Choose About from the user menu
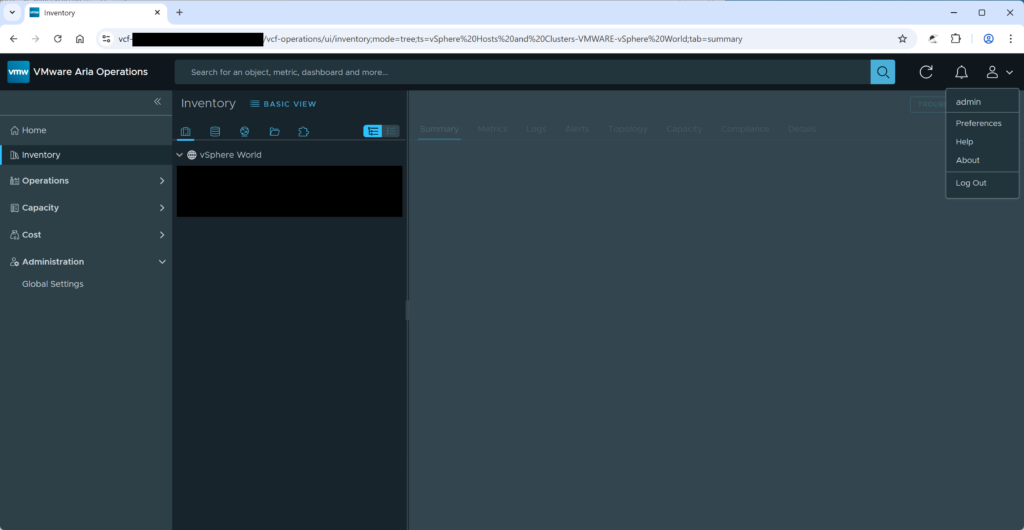Viewport: 1024px width, 530px height. (967, 160)
